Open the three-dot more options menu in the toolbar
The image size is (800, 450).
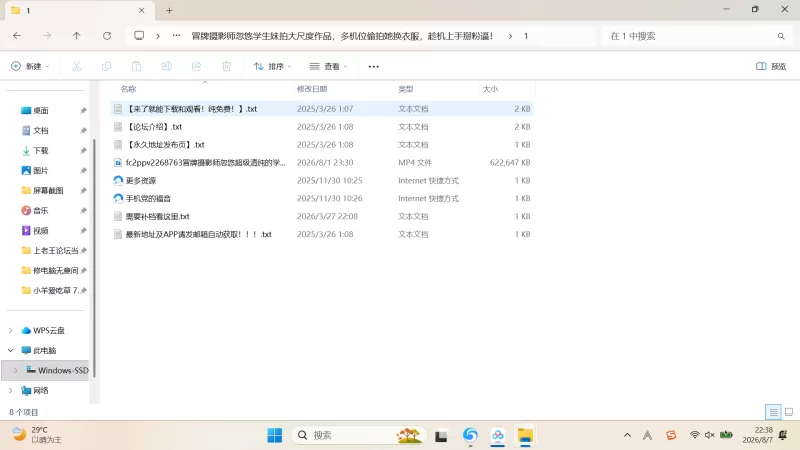click(373, 66)
